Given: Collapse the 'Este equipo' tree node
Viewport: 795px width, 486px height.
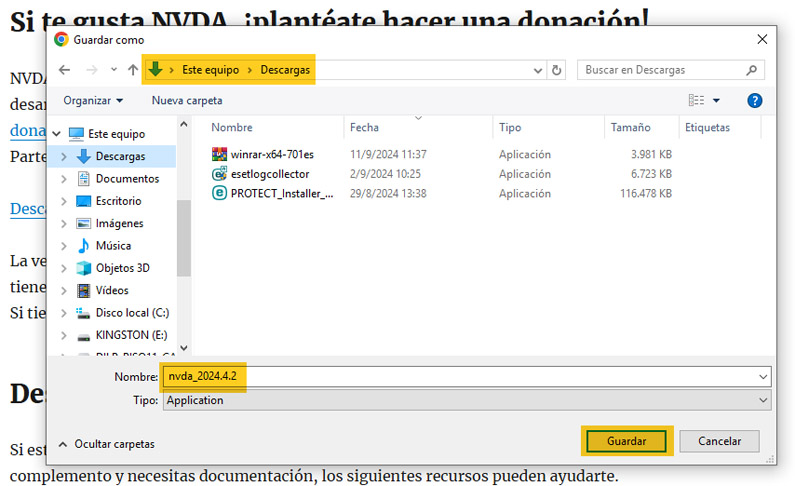Looking at the screenshot, I should point(57,134).
